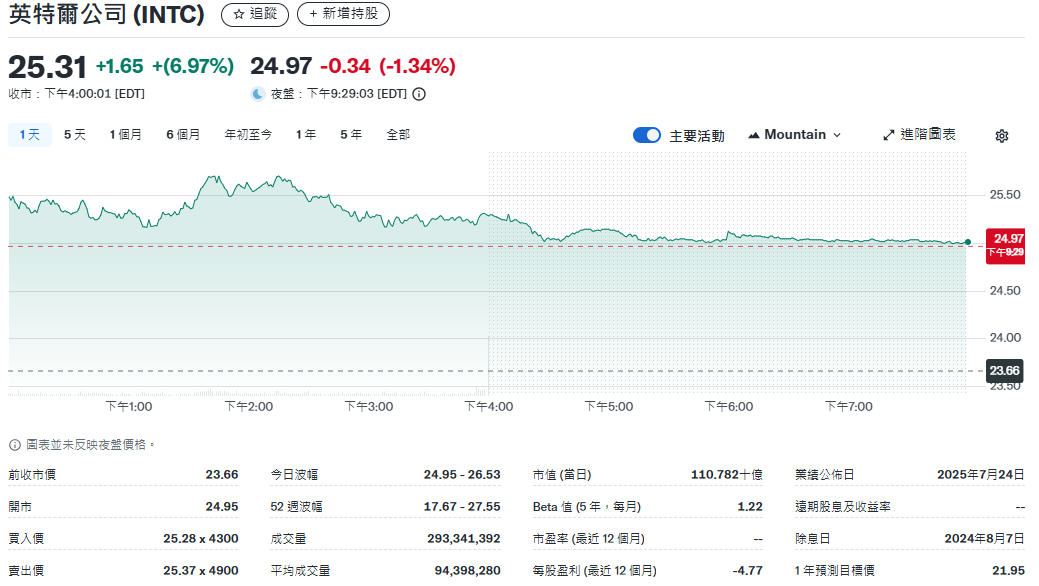The image size is (1039, 586).
Task: Click the green dot at chart line end
Action: click(x=968, y=242)
